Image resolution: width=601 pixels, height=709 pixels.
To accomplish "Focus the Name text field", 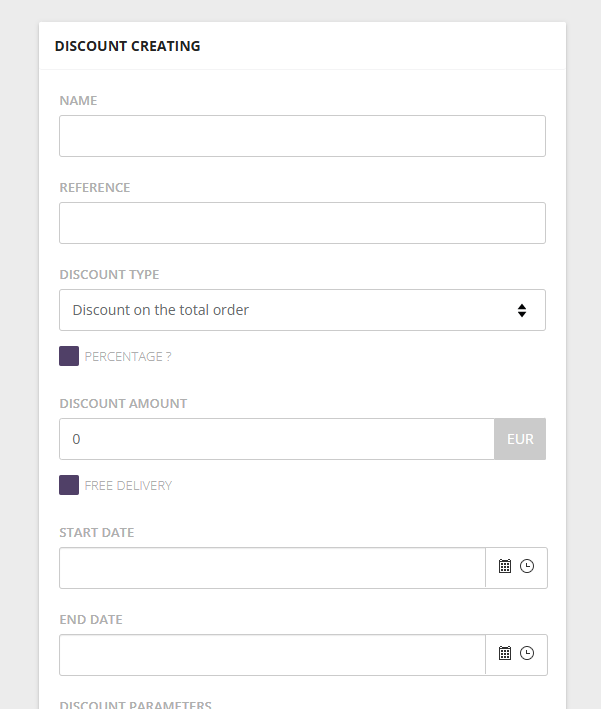I will [302, 136].
